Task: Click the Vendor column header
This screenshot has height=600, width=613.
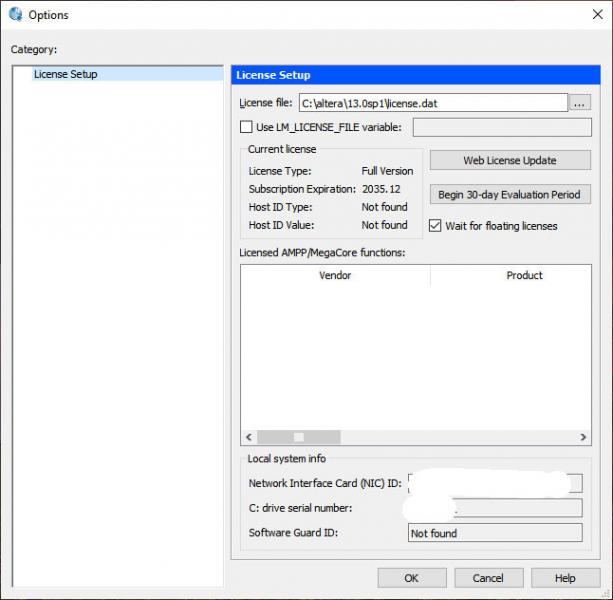Action: [x=335, y=275]
